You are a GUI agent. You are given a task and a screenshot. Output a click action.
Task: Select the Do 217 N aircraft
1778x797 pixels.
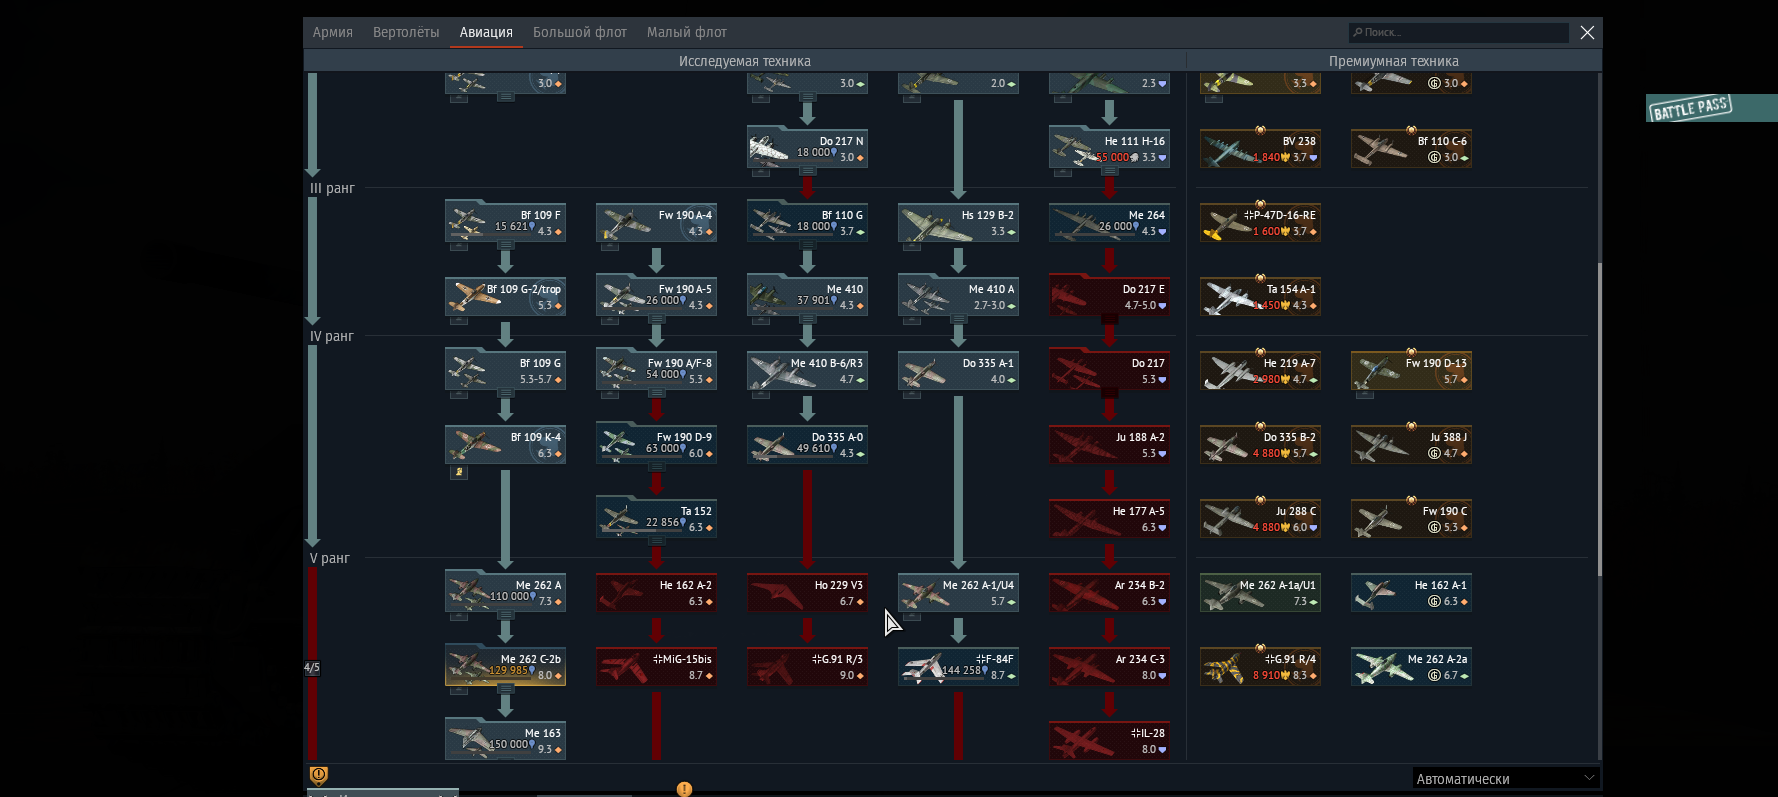coord(807,149)
